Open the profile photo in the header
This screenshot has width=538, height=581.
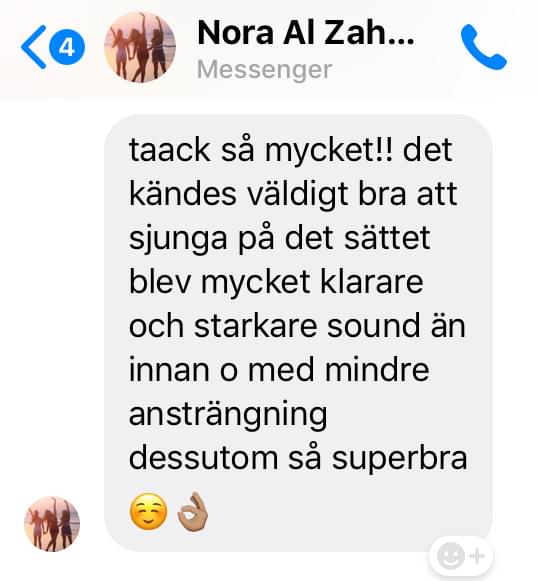(x=140, y=47)
